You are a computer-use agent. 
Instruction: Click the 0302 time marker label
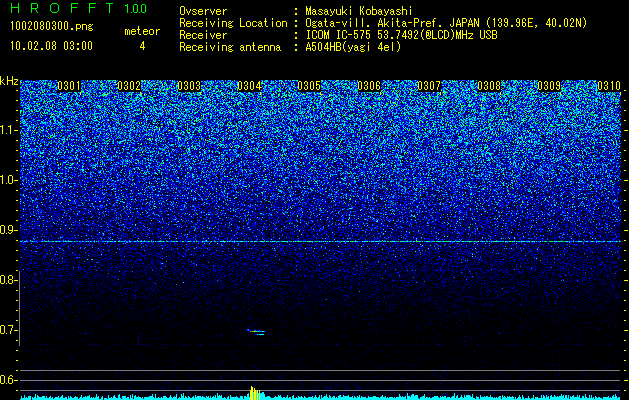click(129, 86)
